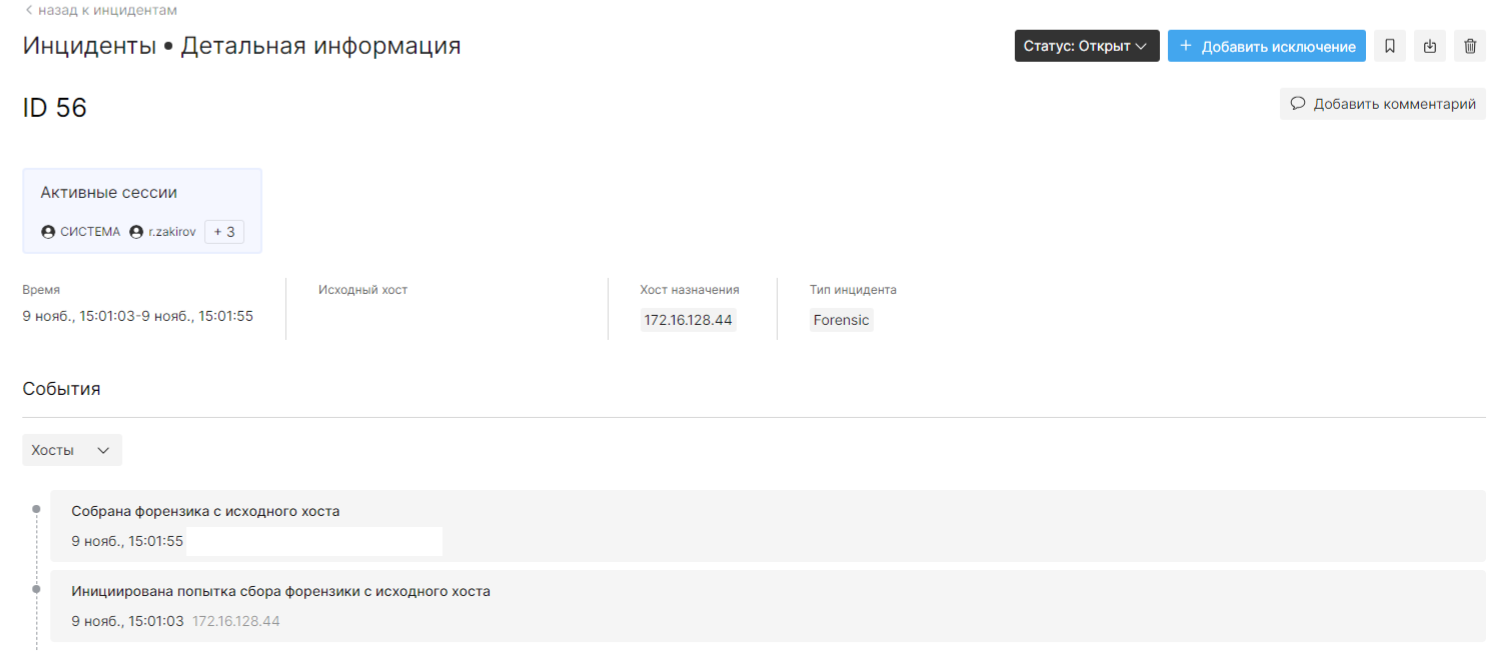Click timeline marker of 'Собрана форензика' event

tap(36, 509)
